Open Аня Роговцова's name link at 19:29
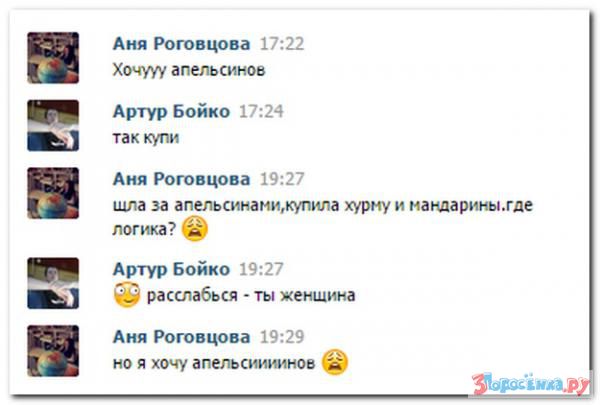 [x=181, y=337]
